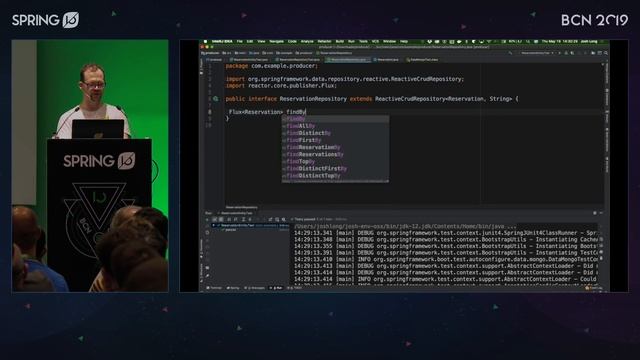
Task: Choose findDistinctTopBy in the completion list
Action: [x=335, y=176]
